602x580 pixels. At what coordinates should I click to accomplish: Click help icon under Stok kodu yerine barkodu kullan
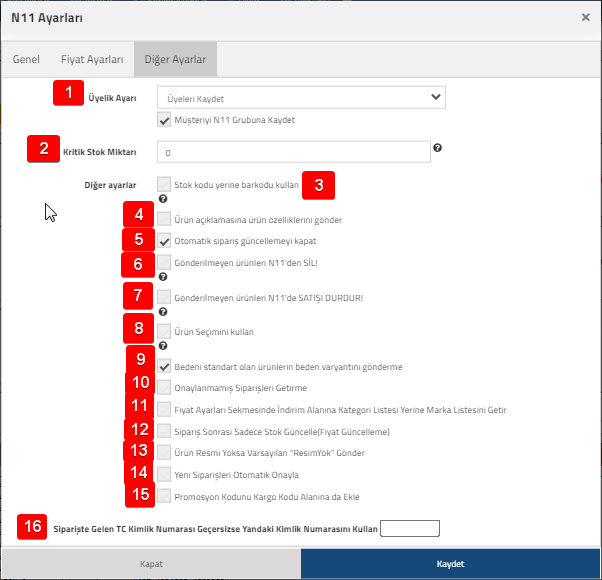[163, 199]
